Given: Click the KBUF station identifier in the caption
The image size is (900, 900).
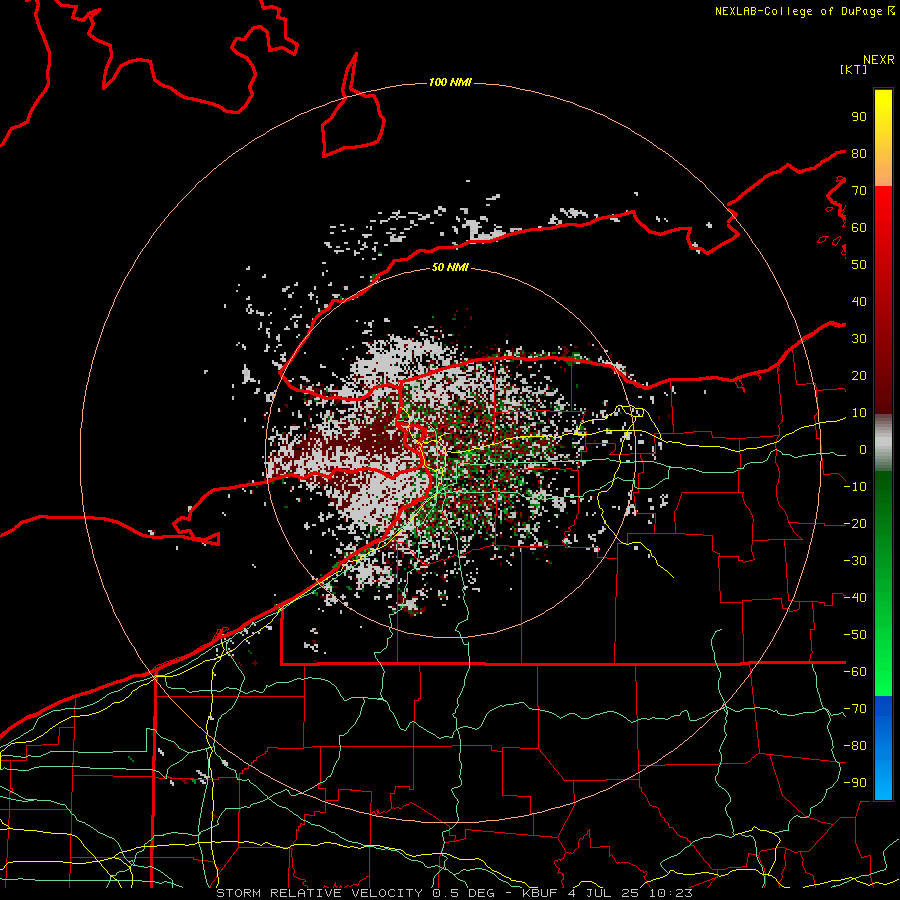Looking at the screenshot, I should coord(540,893).
